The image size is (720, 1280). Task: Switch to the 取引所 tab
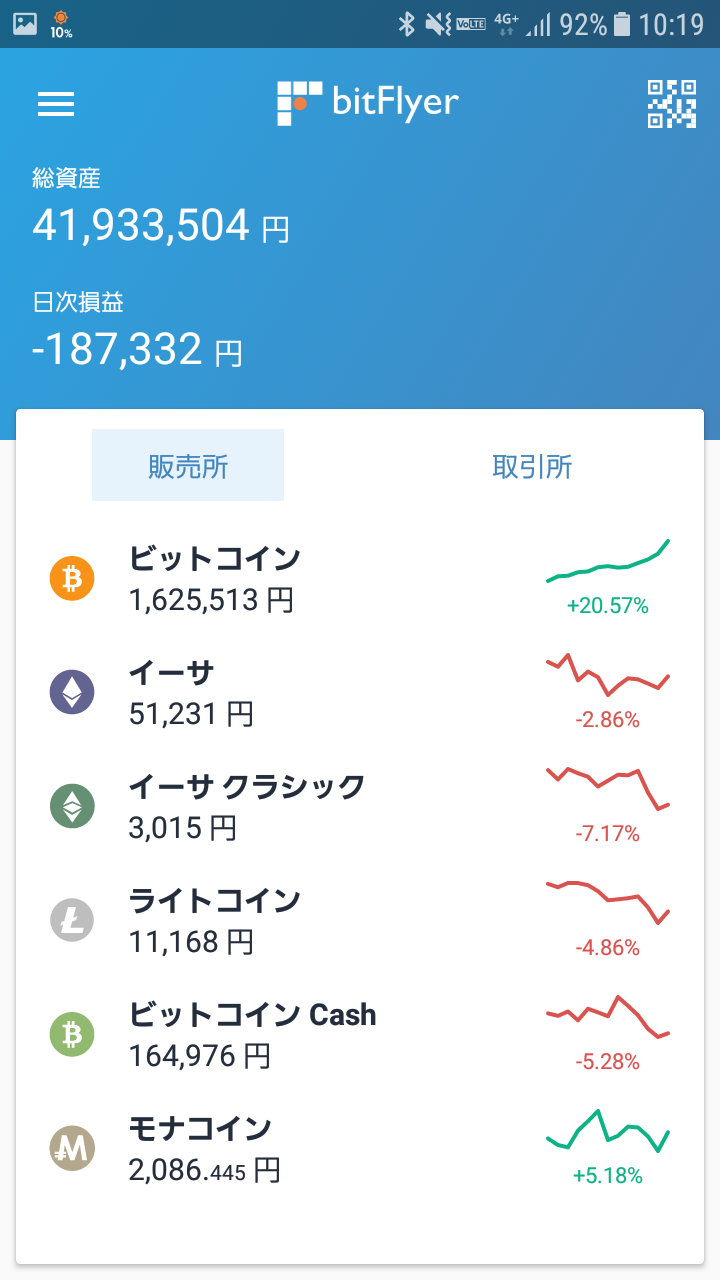point(532,466)
